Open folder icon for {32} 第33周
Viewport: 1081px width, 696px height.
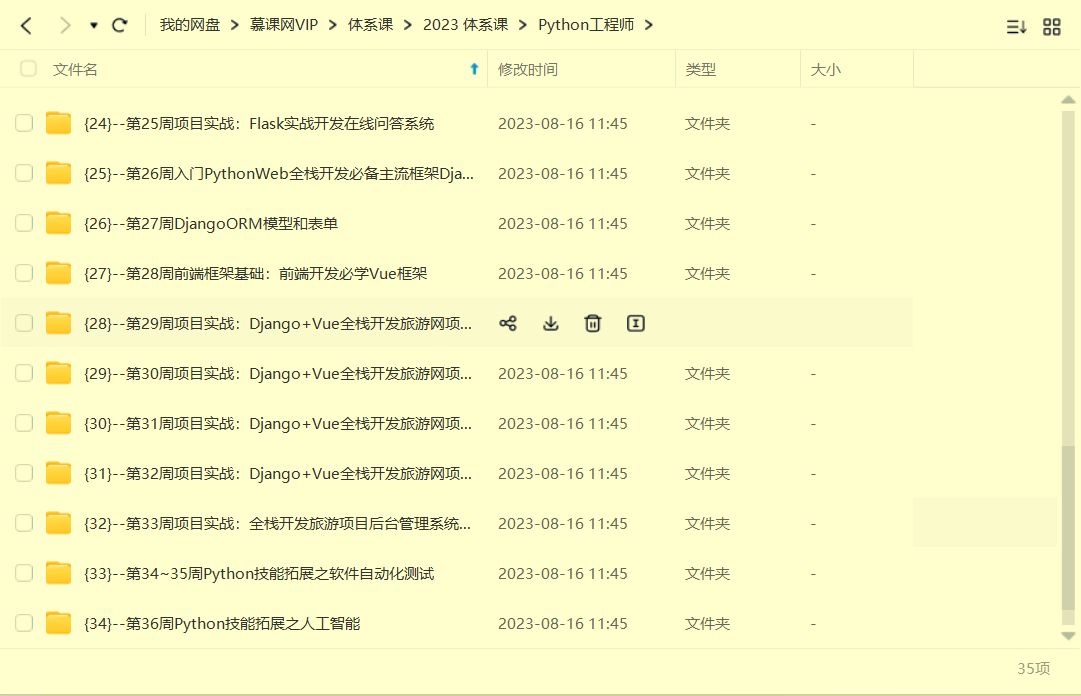[59, 523]
